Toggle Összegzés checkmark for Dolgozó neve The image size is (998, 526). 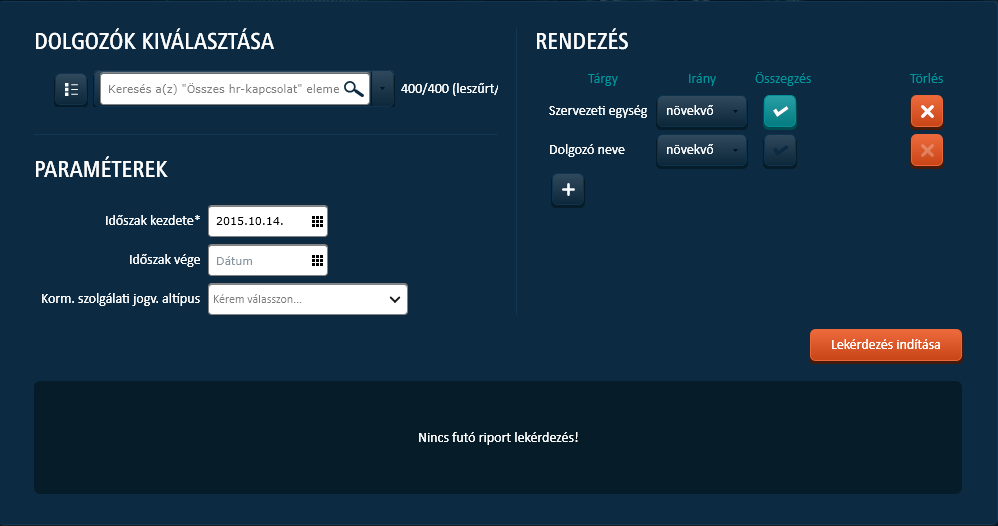780,151
